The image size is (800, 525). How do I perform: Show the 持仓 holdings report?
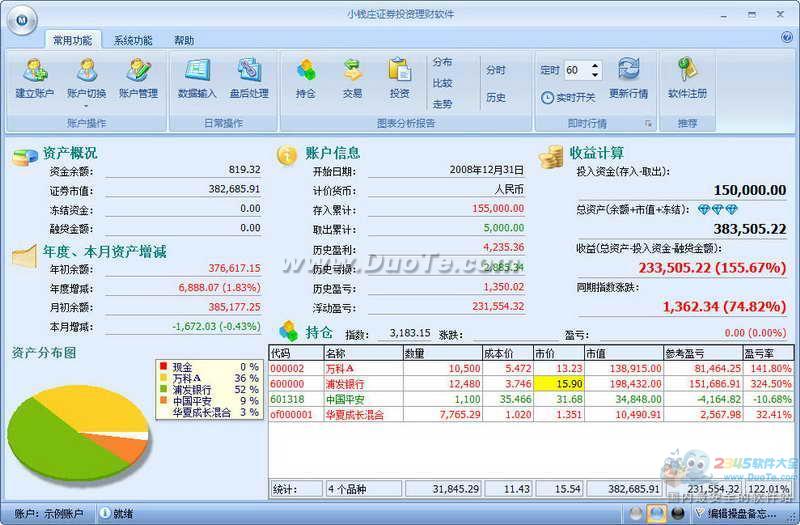pyautogui.click(x=306, y=79)
